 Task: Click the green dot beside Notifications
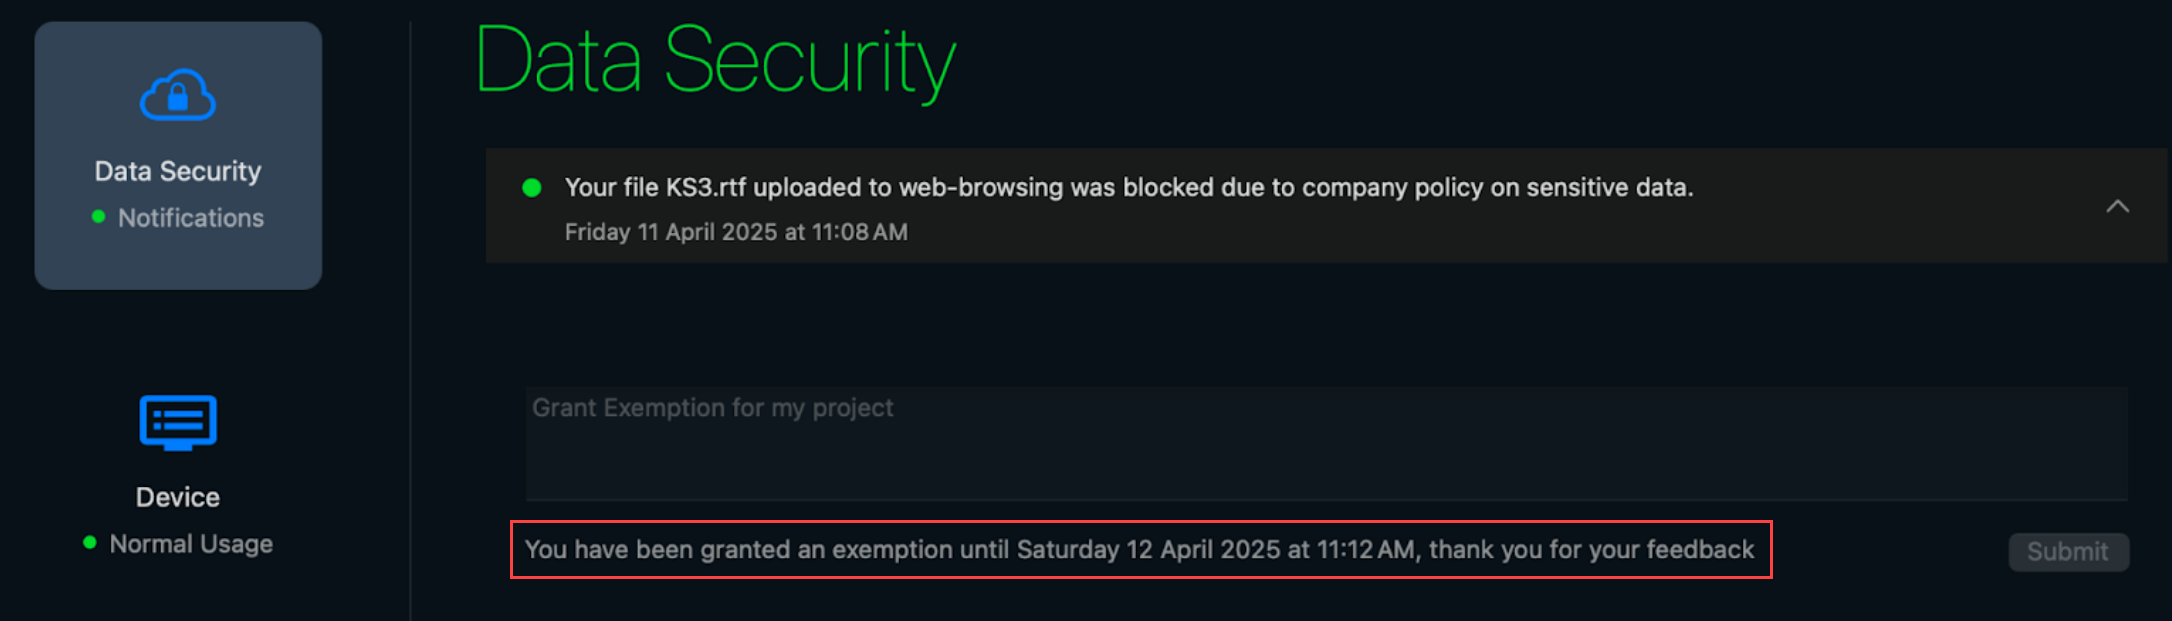pyautogui.click(x=98, y=217)
